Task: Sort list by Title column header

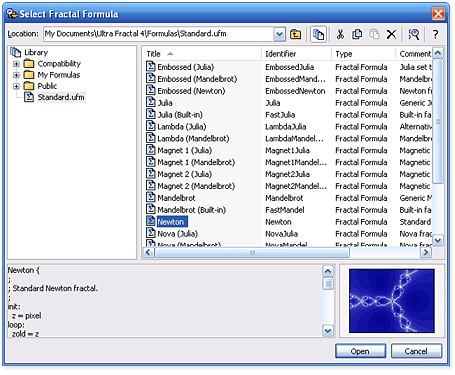Action: [x=202, y=54]
